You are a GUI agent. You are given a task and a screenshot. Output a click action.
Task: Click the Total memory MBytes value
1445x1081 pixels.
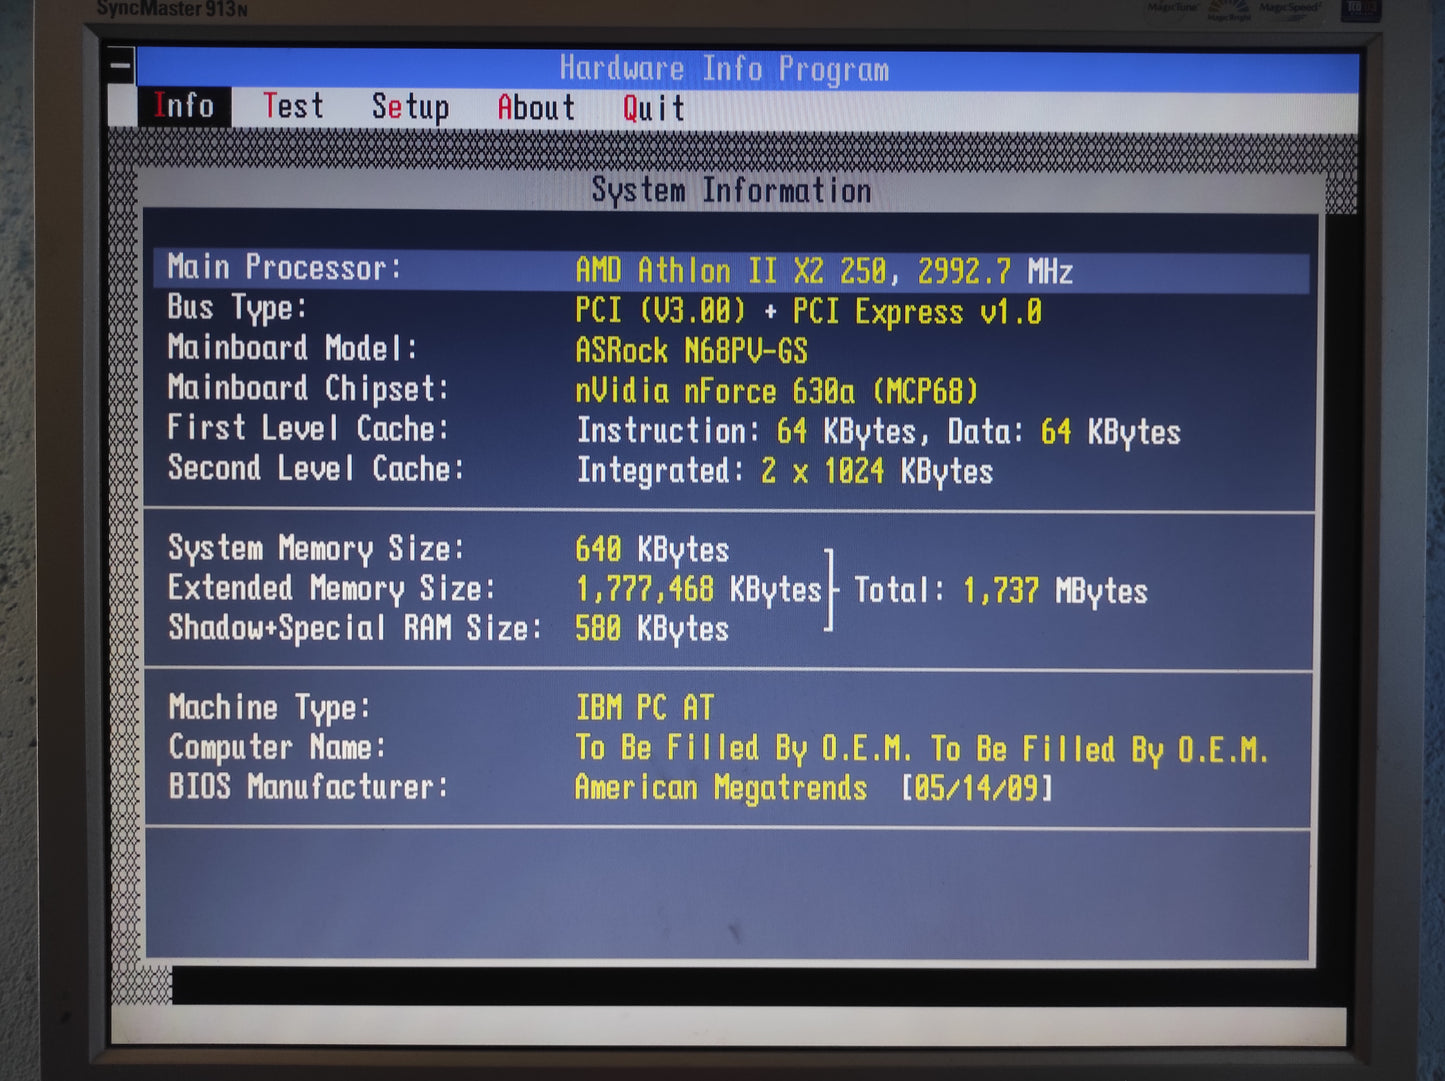(1054, 591)
